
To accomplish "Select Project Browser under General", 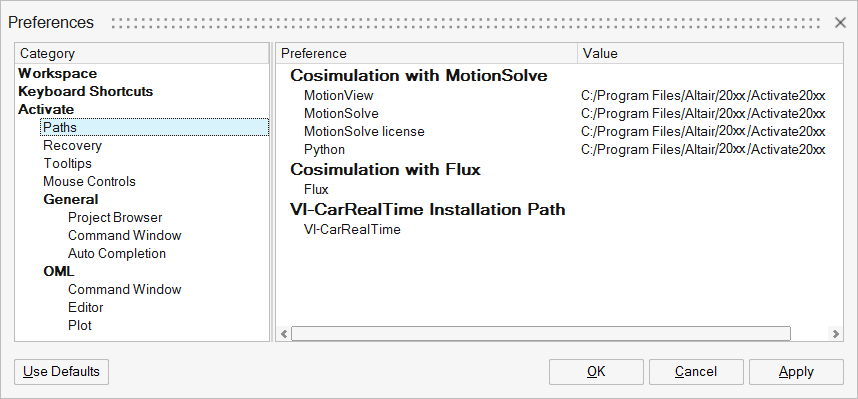I will click(115, 218).
